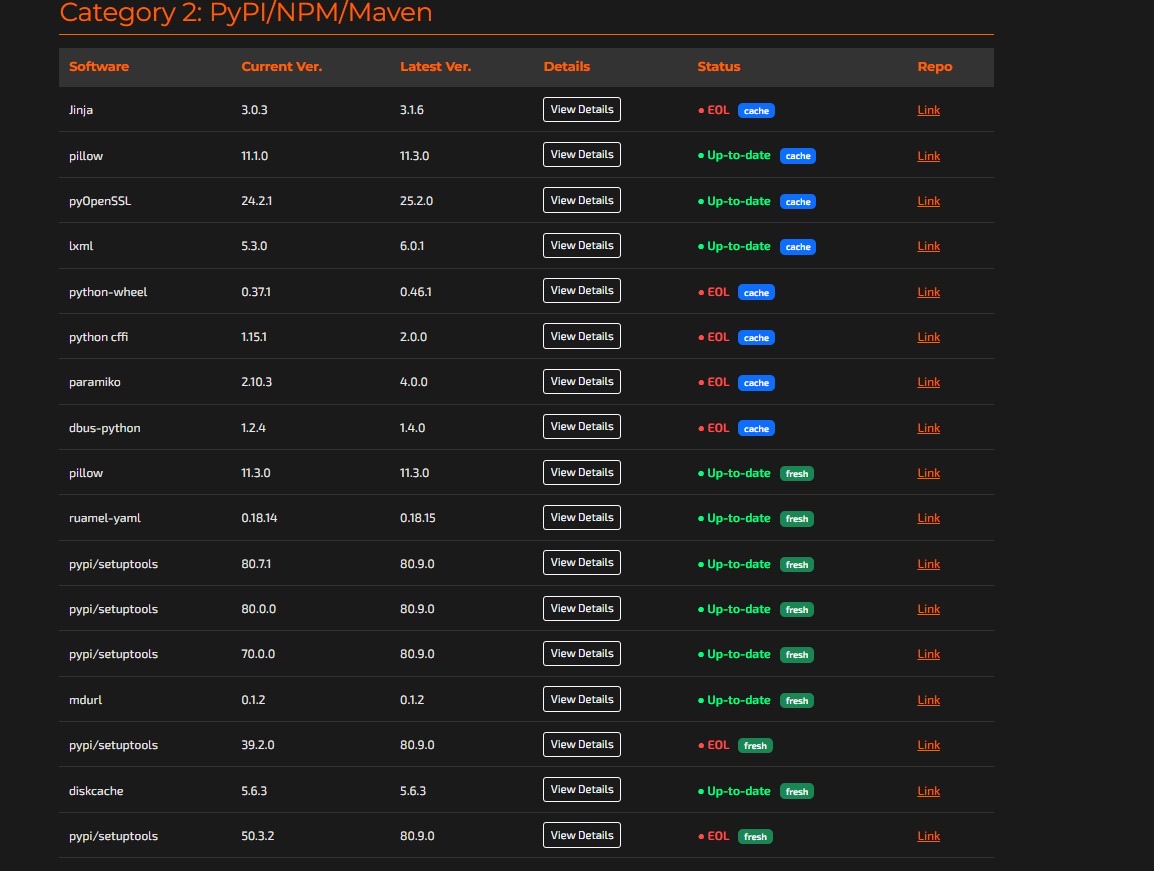
Task: Show details for lxml
Action: tap(581, 245)
